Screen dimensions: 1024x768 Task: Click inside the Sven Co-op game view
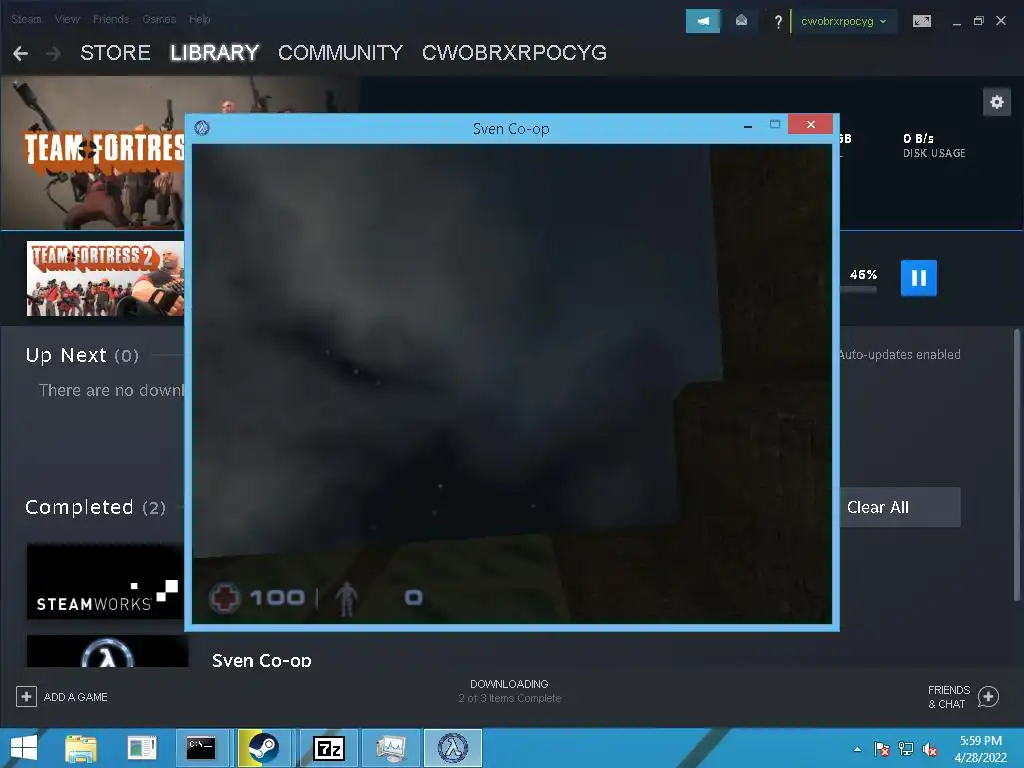click(x=512, y=383)
